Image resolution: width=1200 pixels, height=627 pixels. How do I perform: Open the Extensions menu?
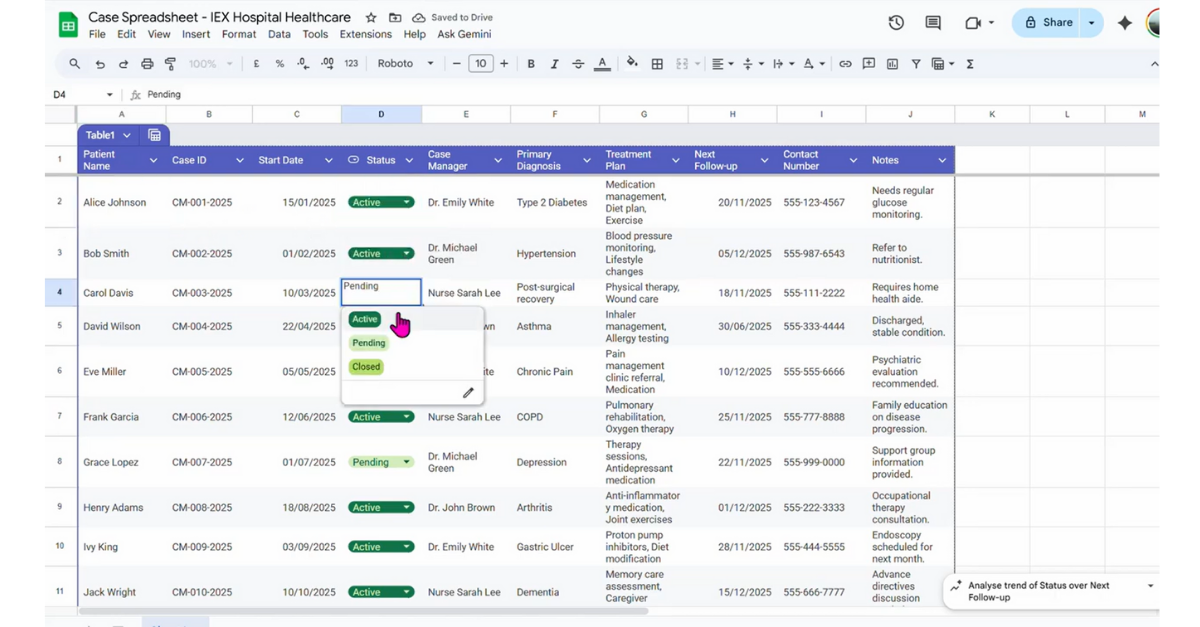pyautogui.click(x=365, y=33)
